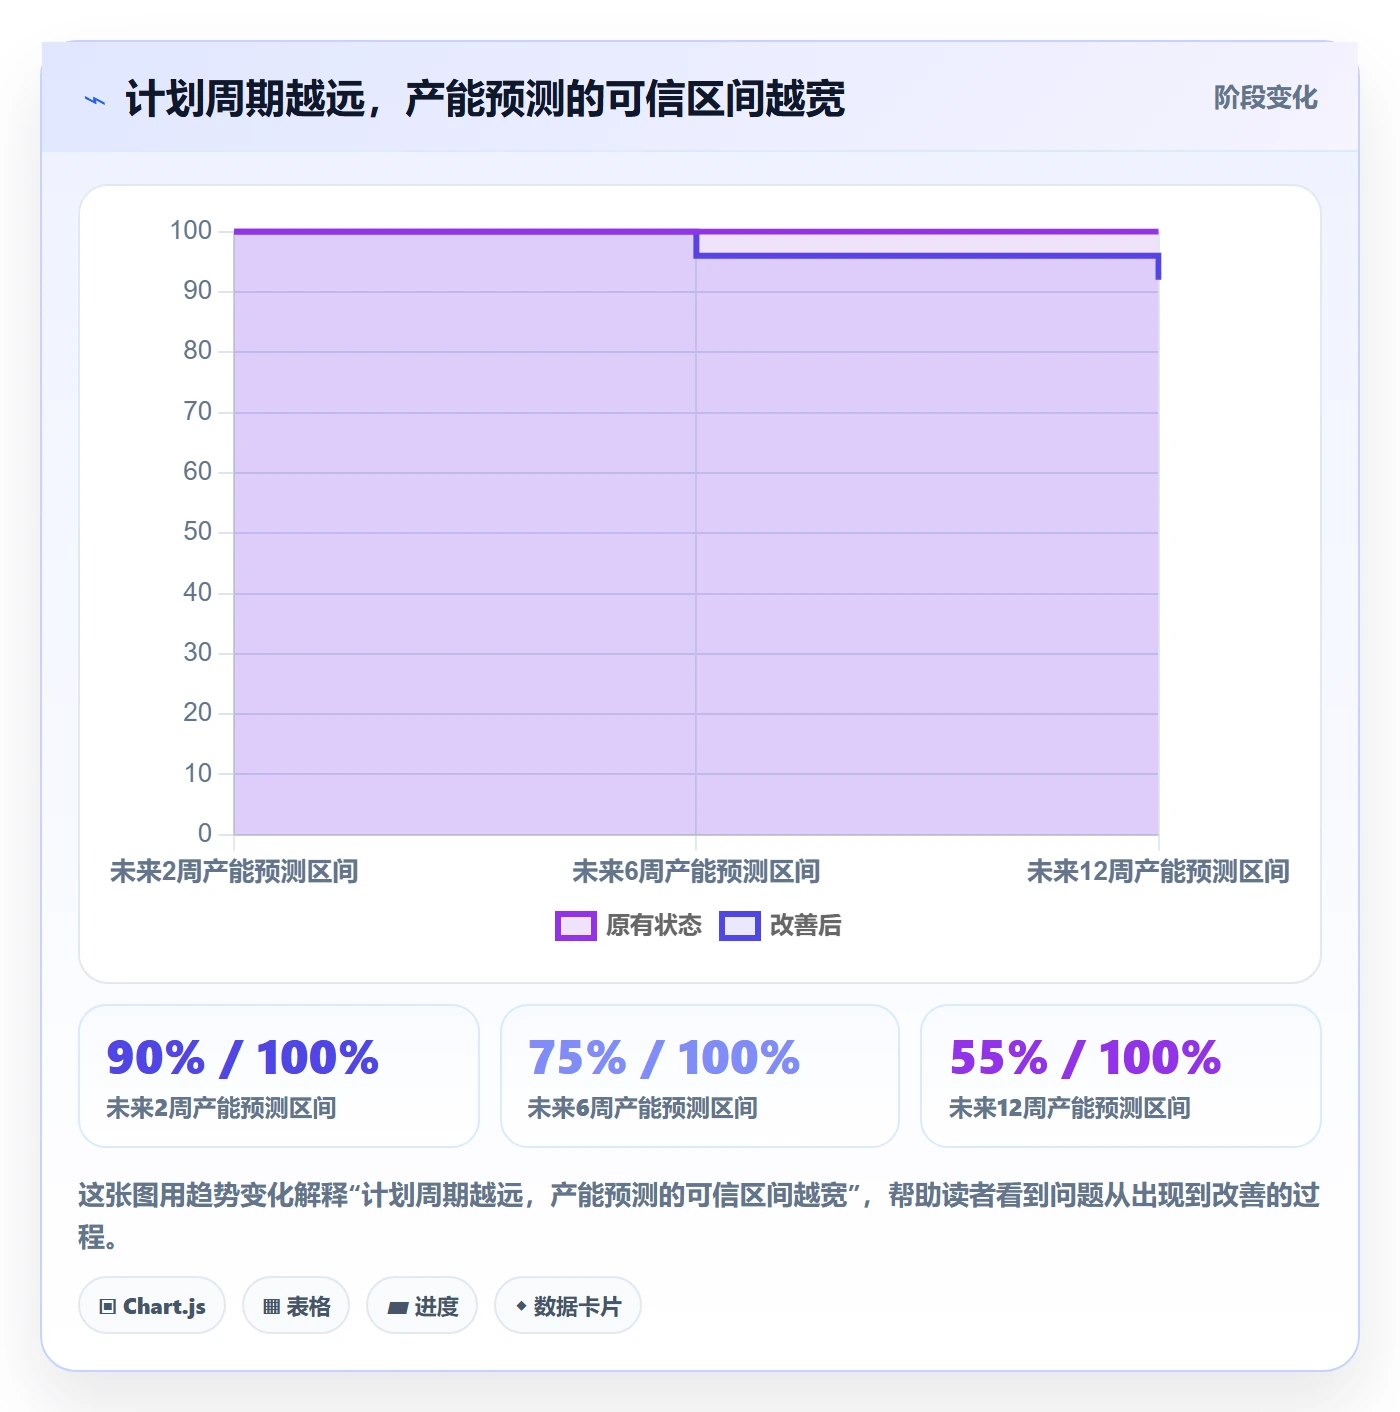Select the 进度 tag chip
Screen dimensions: 1400x1412
[422, 1305]
